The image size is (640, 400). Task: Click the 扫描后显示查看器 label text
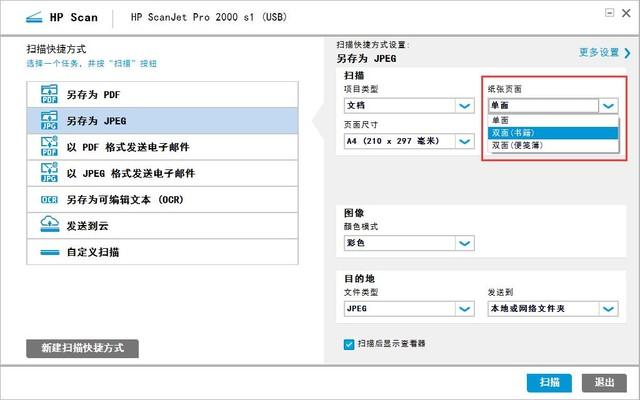391,344
